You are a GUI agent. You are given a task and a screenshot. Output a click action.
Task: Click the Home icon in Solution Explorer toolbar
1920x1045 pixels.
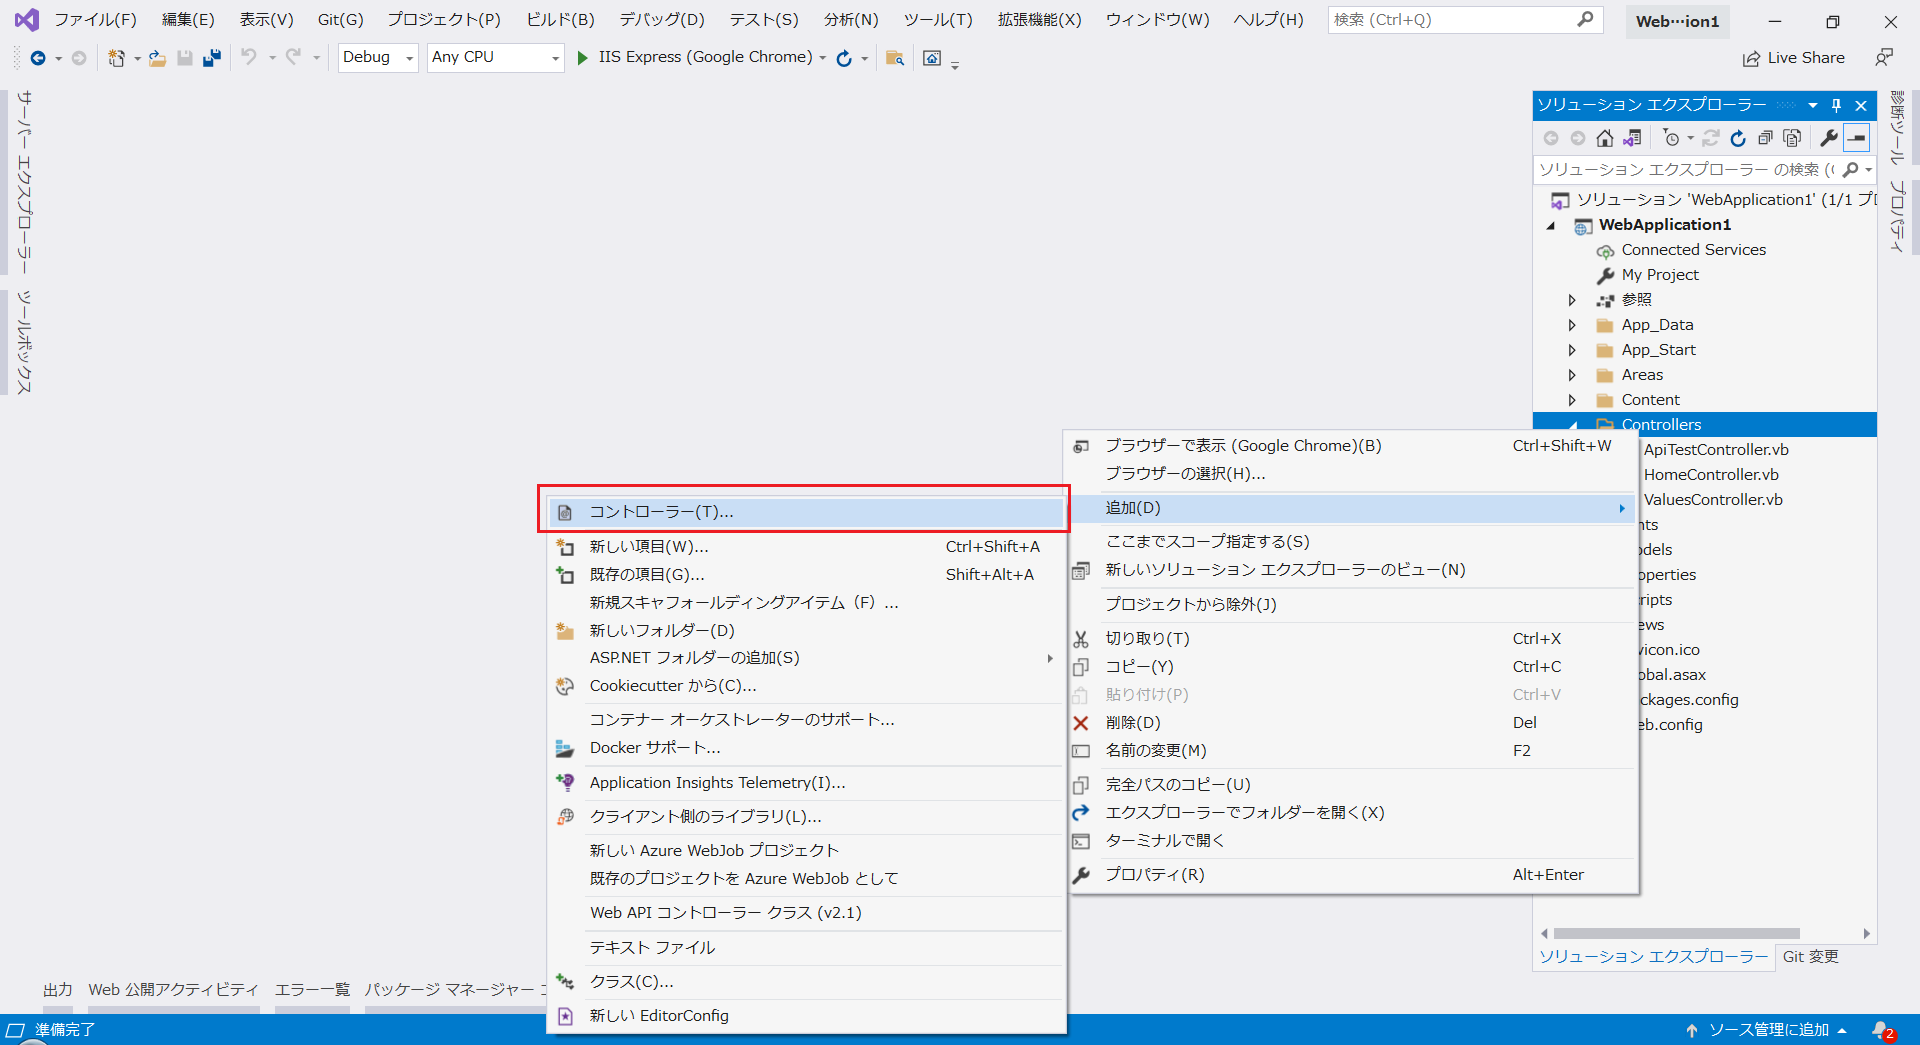[x=1607, y=138]
